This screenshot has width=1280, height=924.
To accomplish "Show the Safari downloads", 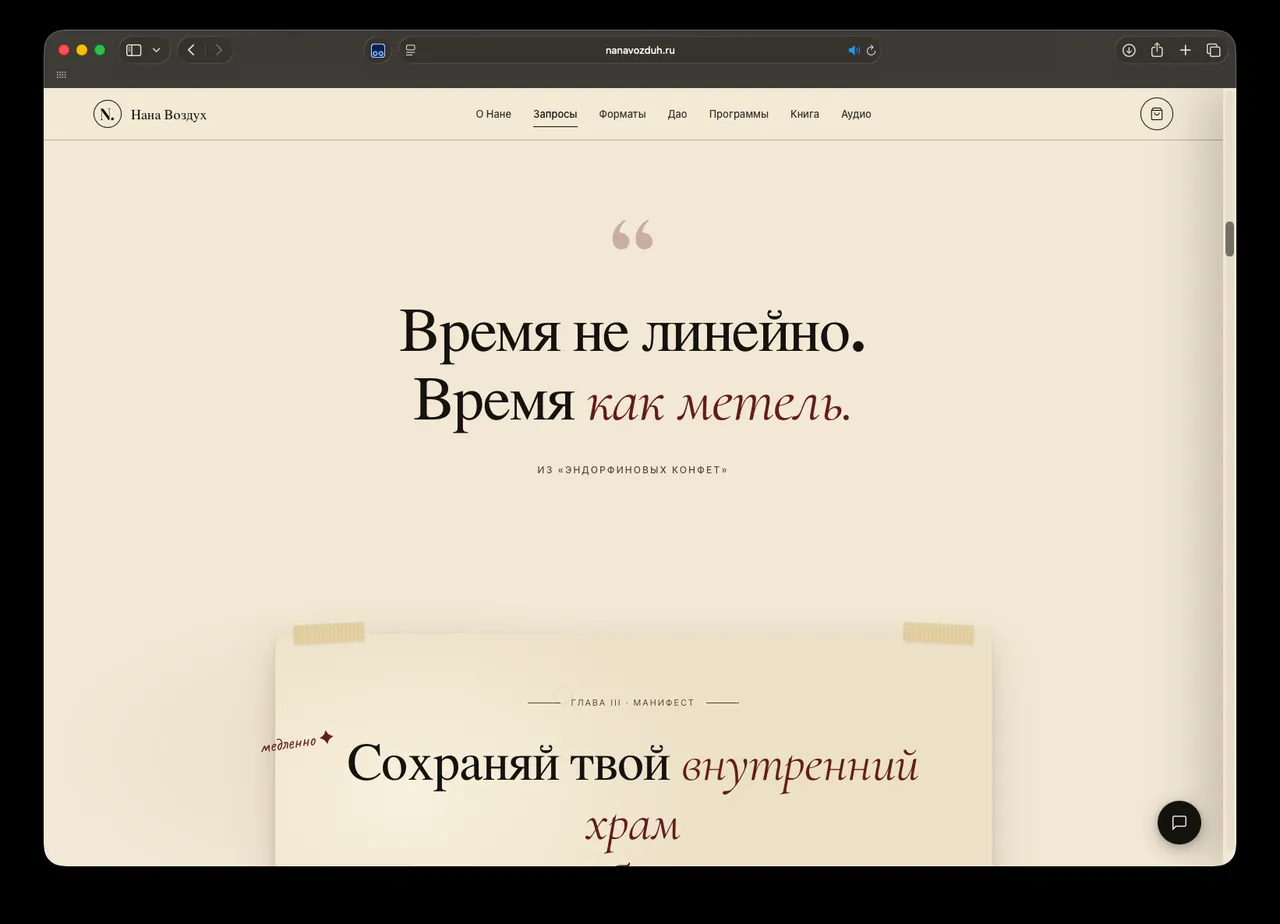I will click(1129, 50).
